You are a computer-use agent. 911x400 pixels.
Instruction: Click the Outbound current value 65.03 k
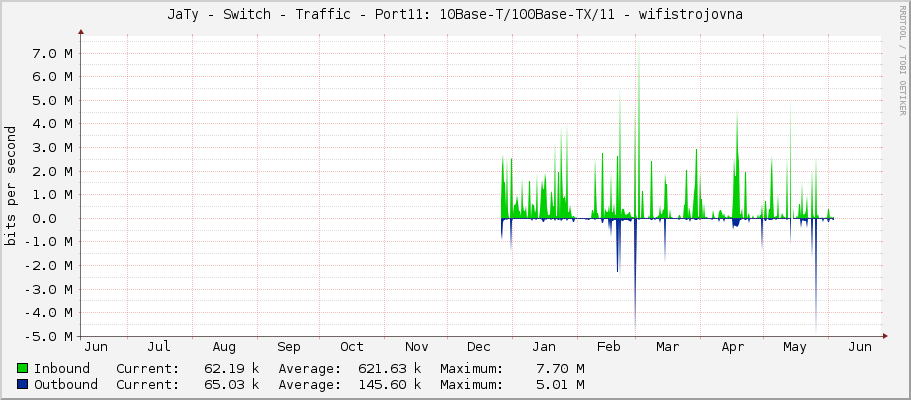point(232,385)
